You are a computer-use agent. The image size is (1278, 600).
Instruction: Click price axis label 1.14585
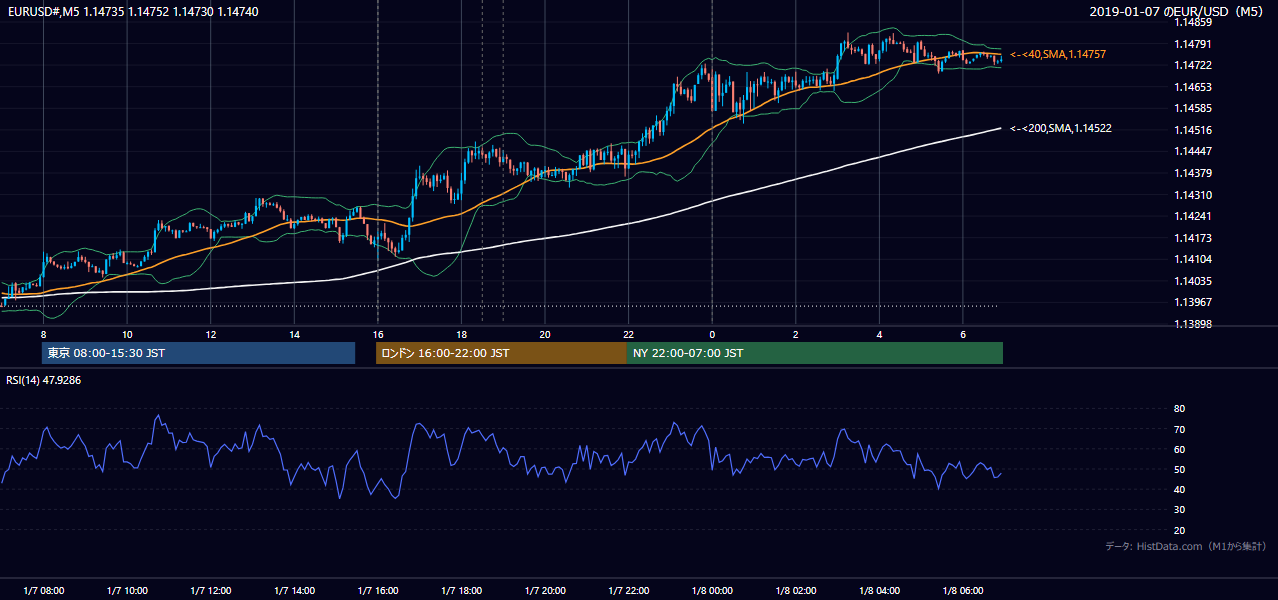(1193, 108)
